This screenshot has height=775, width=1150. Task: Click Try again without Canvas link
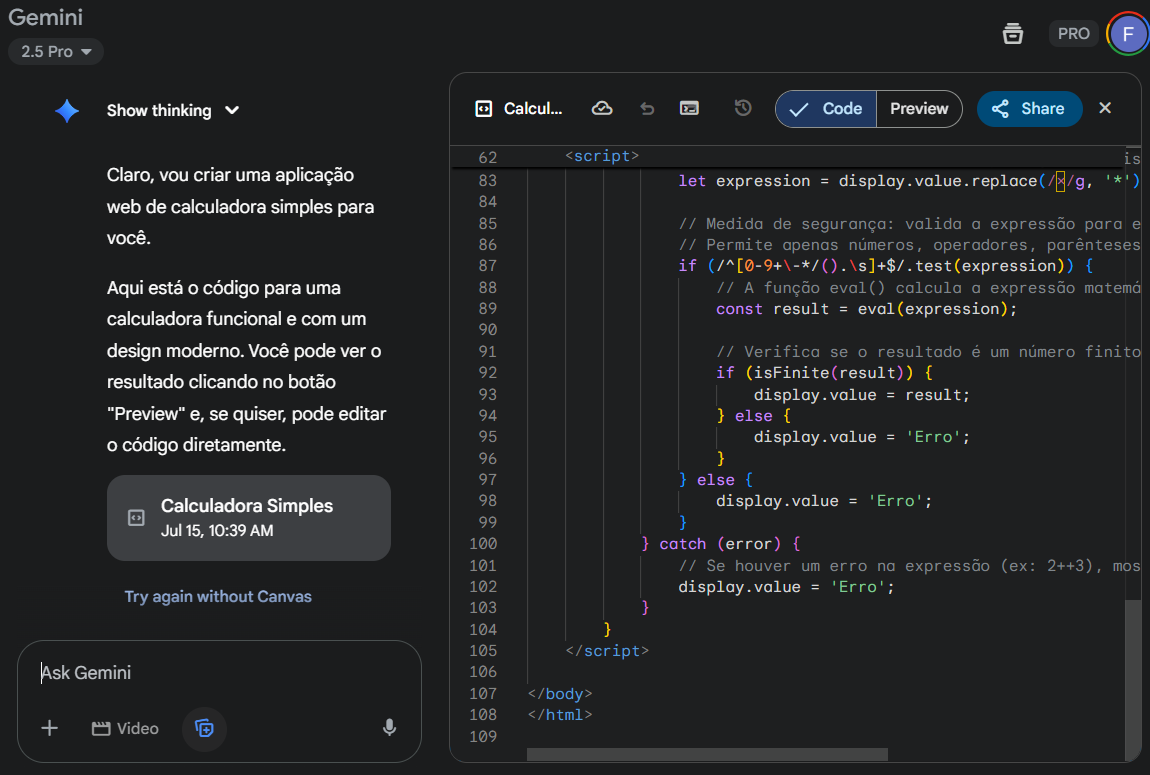click(x=218, y=597)
